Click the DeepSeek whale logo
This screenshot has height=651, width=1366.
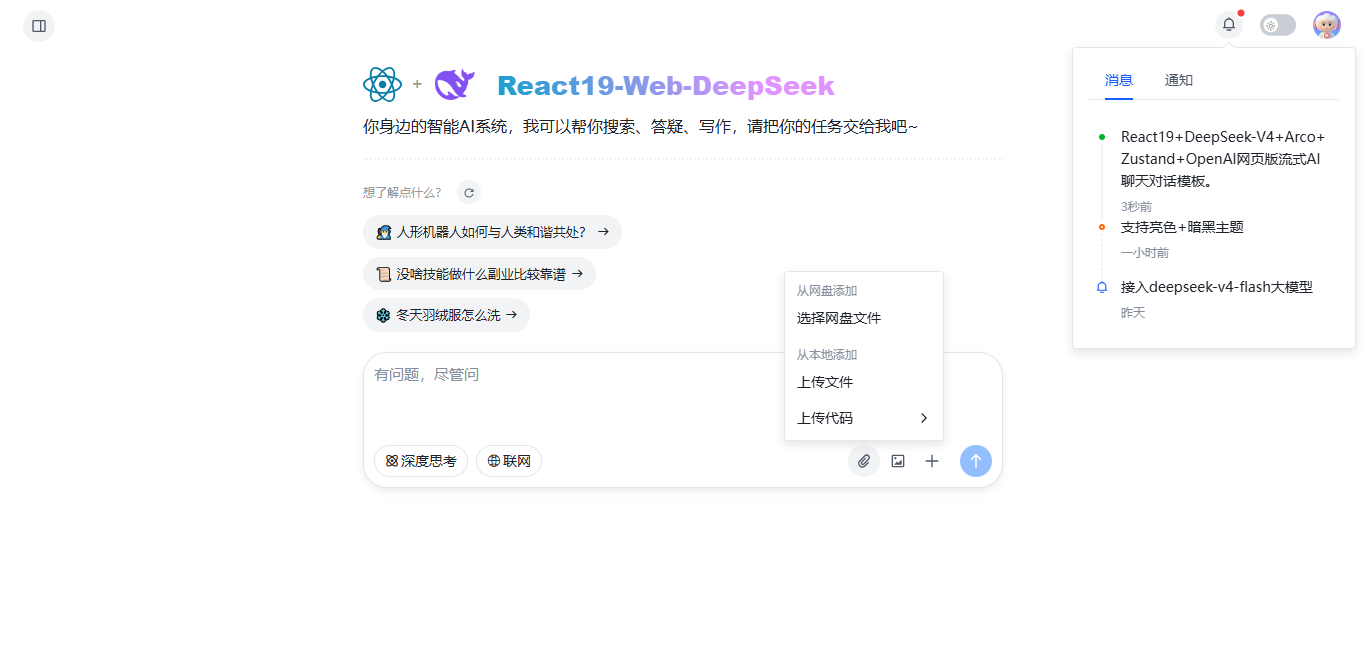[454, 85]
